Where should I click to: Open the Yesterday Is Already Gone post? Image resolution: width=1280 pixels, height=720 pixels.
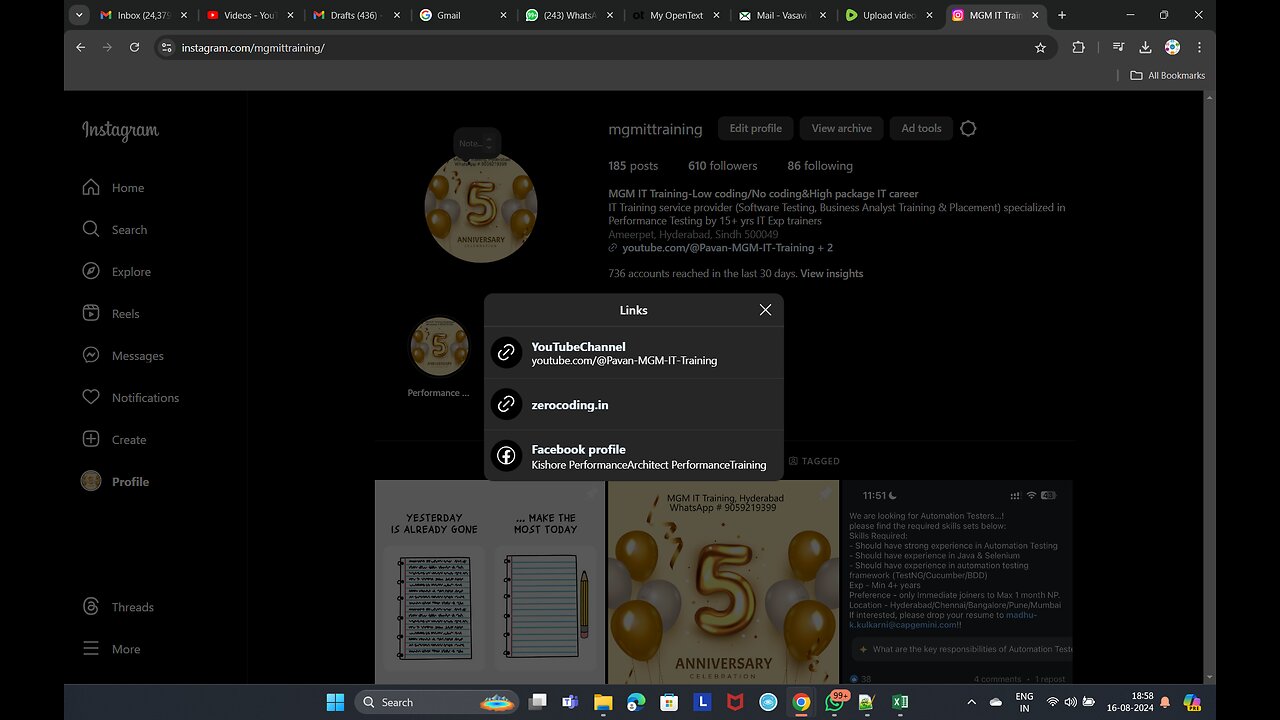490,582
